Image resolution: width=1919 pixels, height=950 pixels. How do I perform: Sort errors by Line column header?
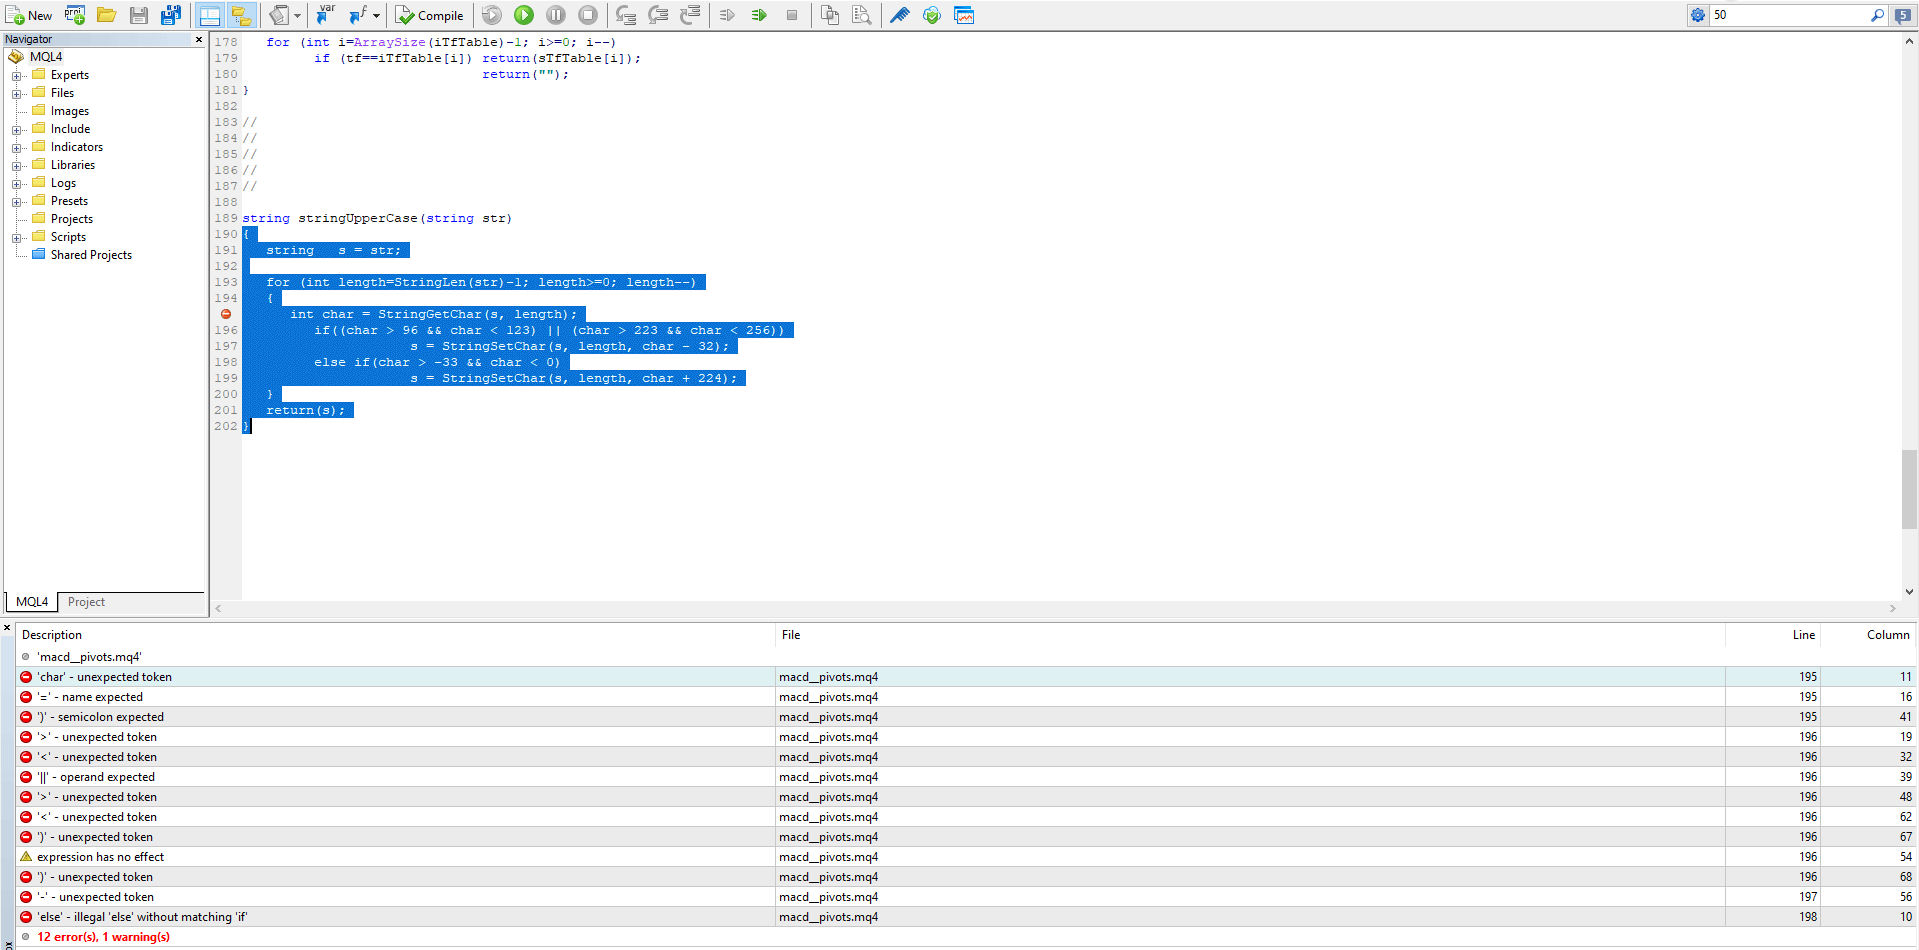[x=1772, y=635]
